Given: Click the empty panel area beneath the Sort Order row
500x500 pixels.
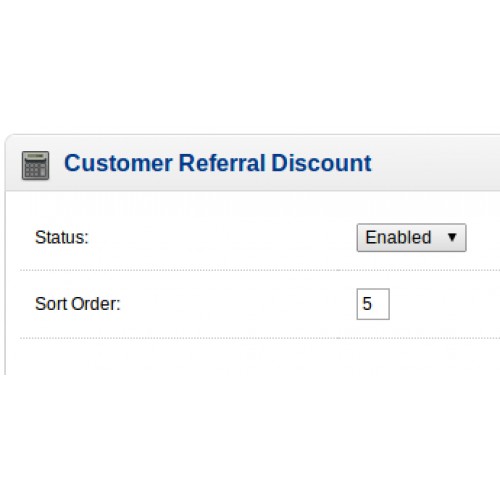Looking at the screenshot, I should [253, 357].
